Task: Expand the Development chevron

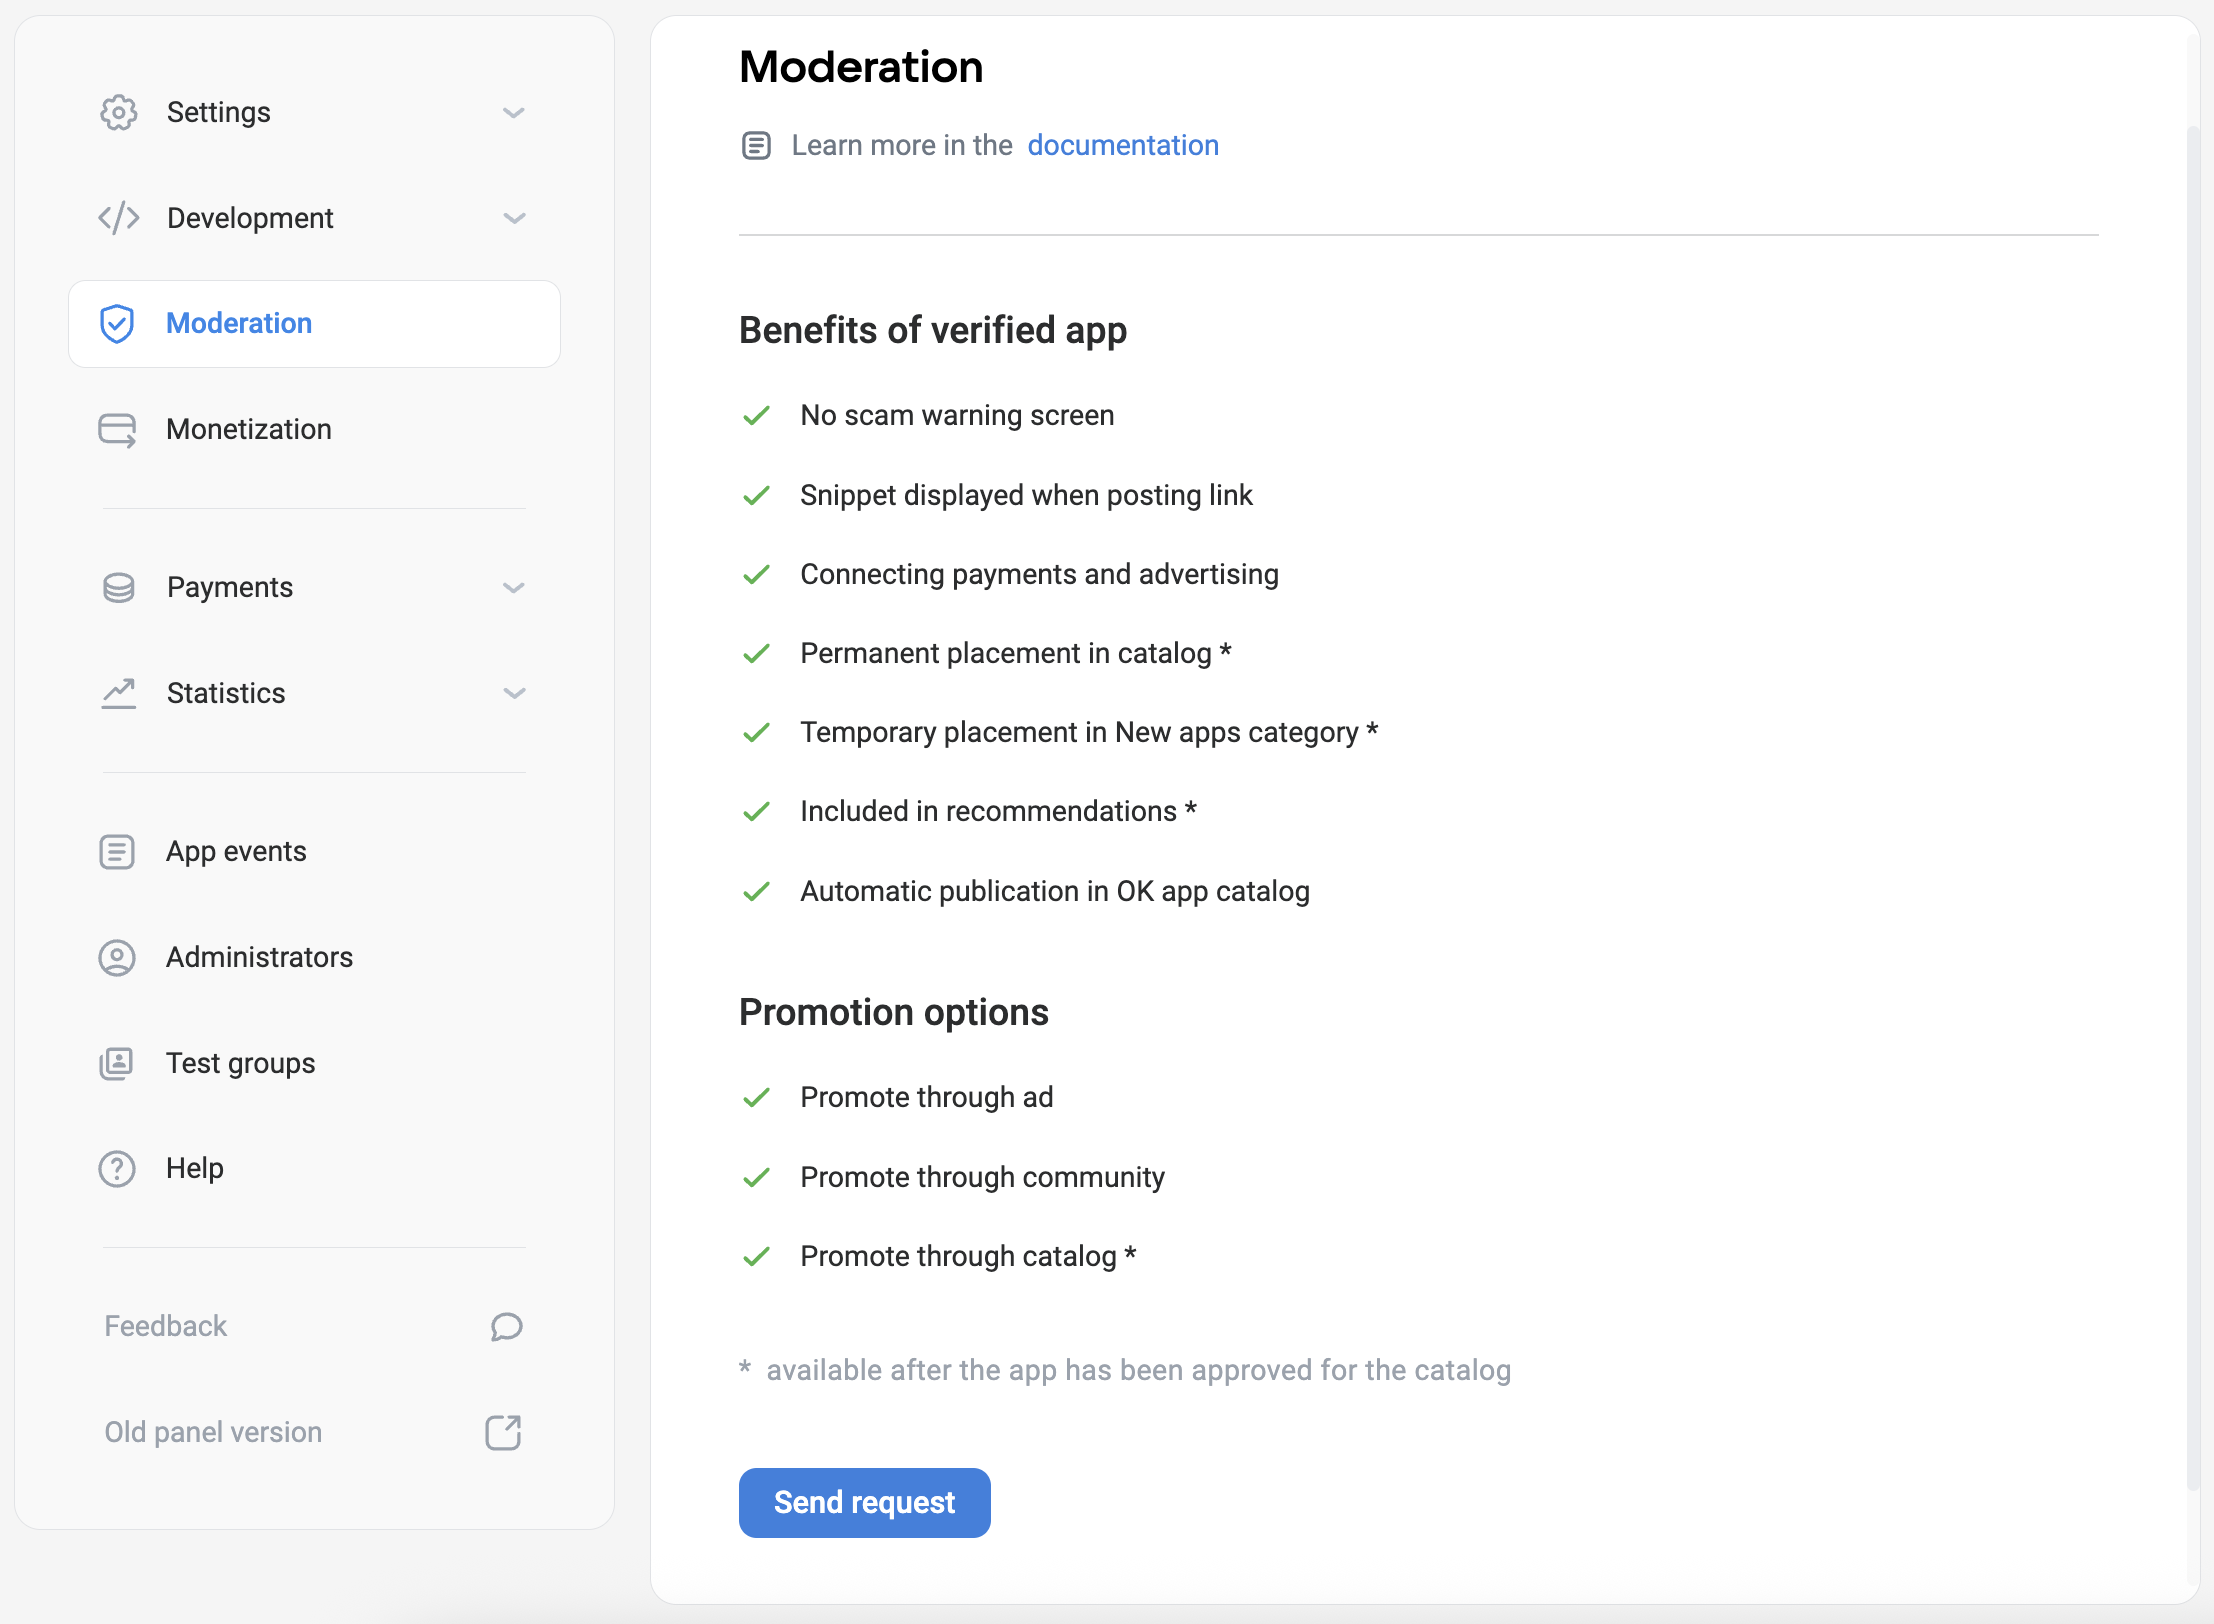Action: pyautogui.click(x=514, y=218)
